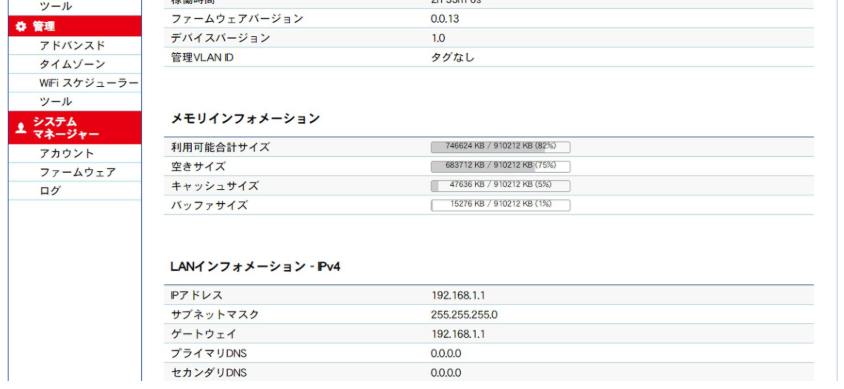This screenshot has width=844, height=389.
Task: Click the デバイスバージョン label
Action: (220, 38)
